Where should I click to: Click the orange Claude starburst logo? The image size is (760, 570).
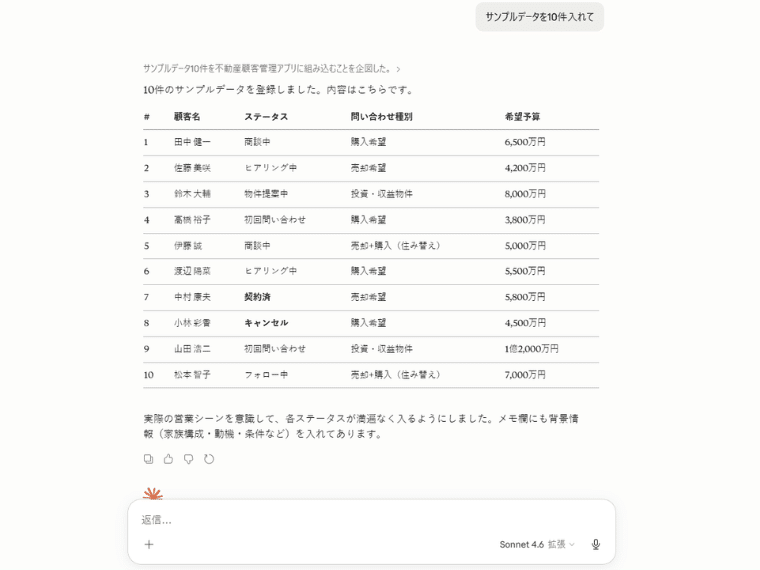click(x=153, y=493)
